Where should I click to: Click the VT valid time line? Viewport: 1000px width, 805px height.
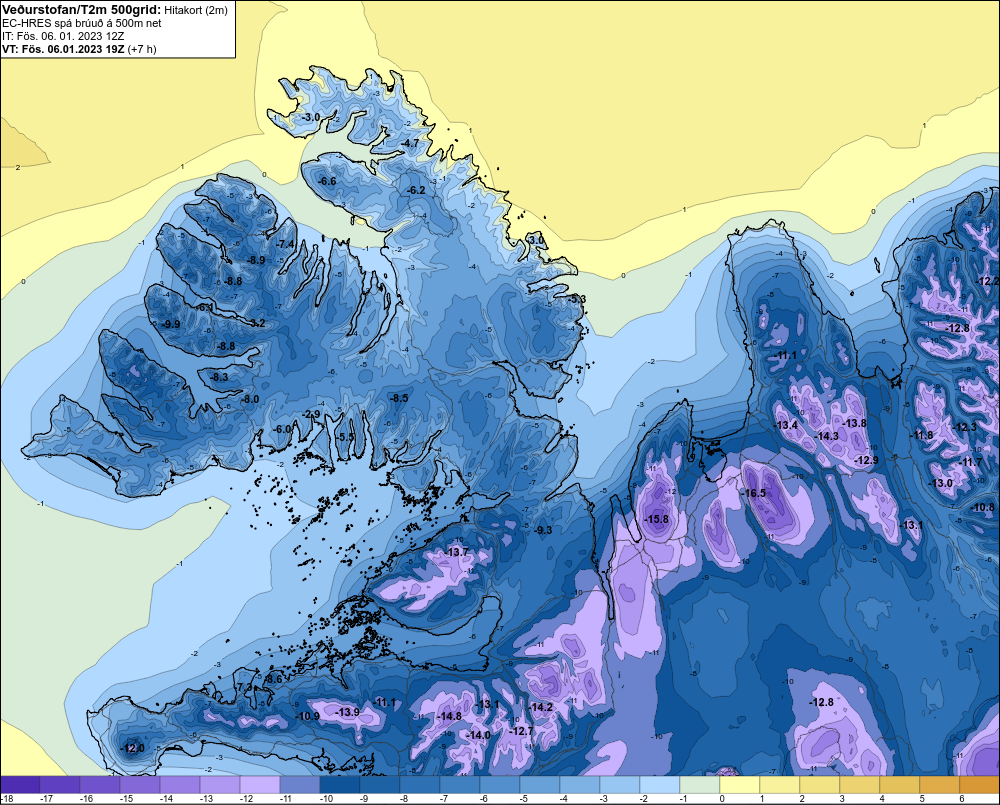pos(79,49)
